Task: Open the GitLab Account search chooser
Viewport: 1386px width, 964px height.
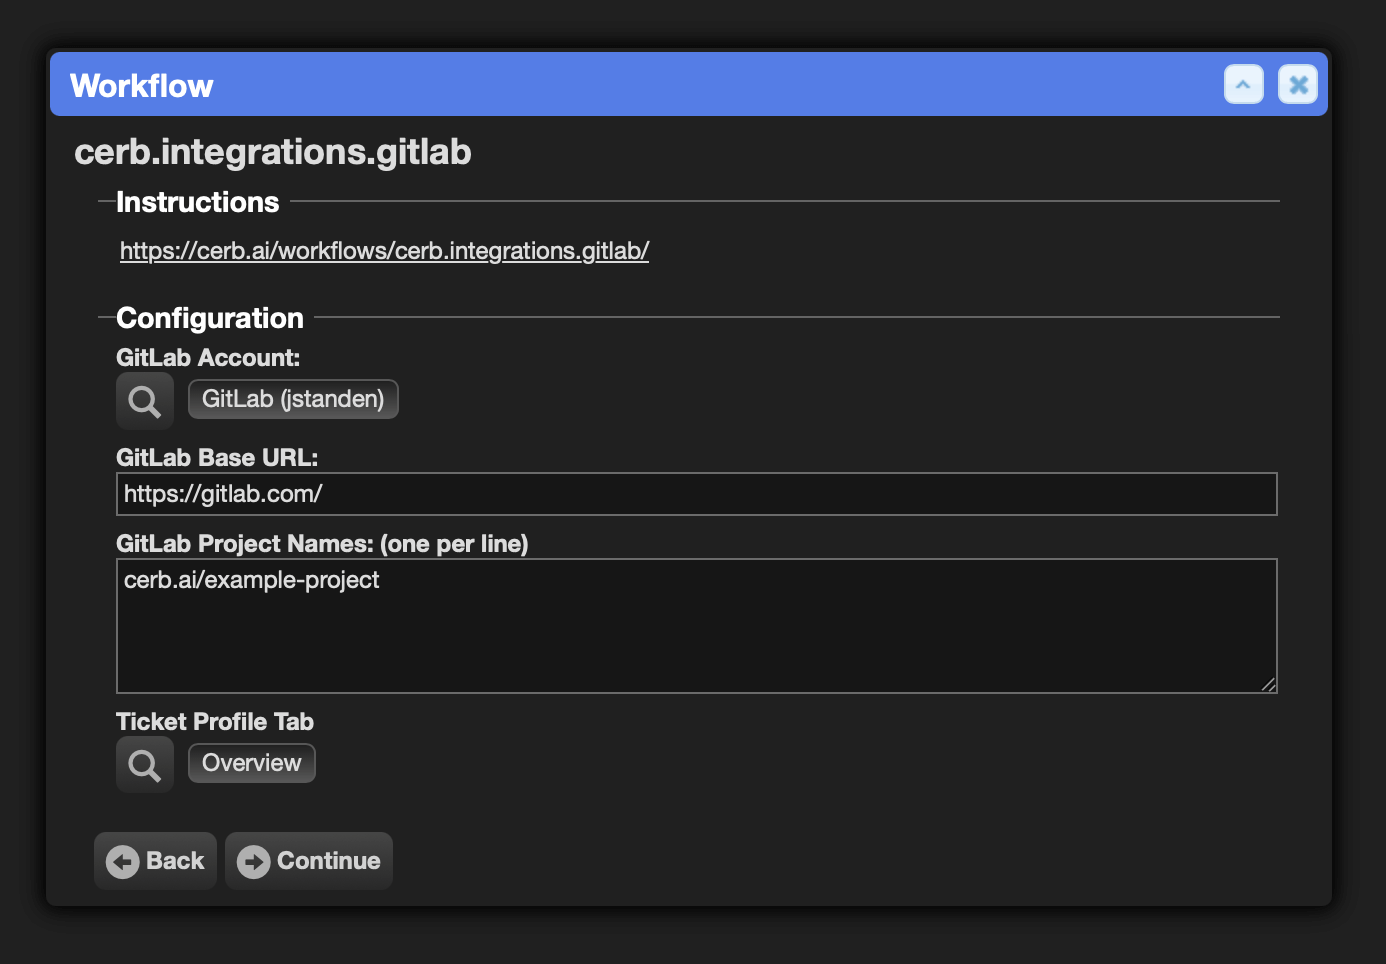Action: (x=145, y=401)
